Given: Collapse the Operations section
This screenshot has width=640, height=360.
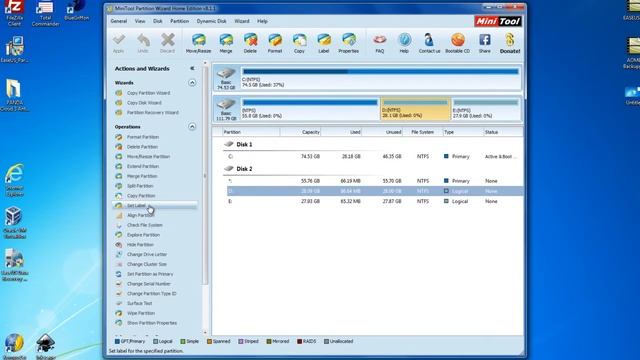Looking at the screenshot, I should [x=192, y=127].
